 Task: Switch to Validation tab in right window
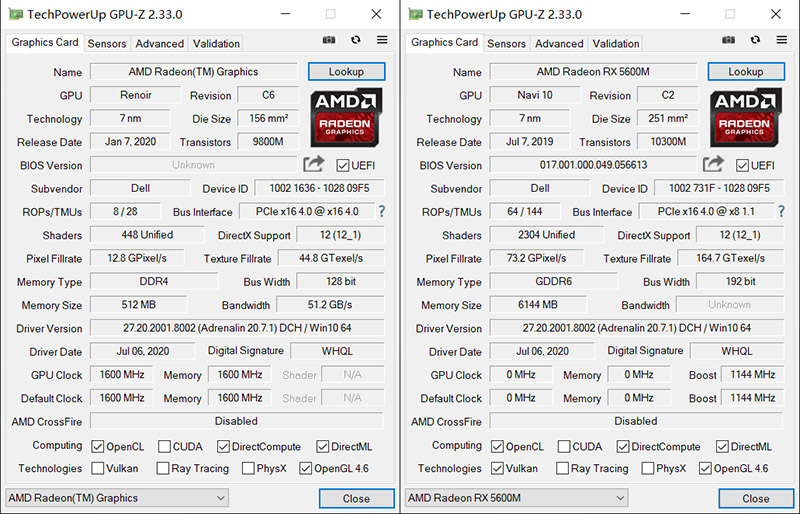point(616,43)
